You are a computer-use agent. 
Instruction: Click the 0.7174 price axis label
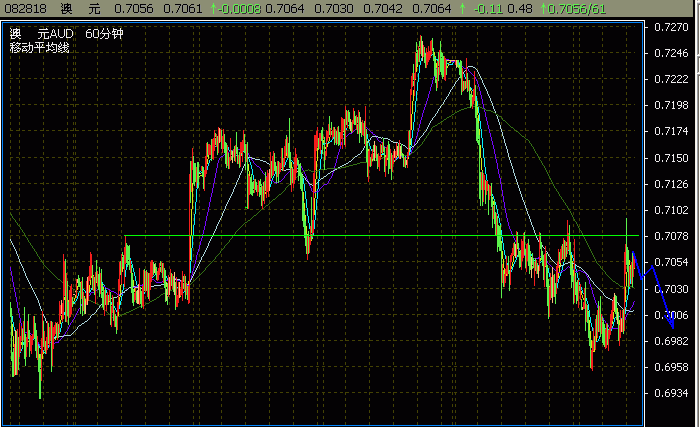click(x=671, y=131)
